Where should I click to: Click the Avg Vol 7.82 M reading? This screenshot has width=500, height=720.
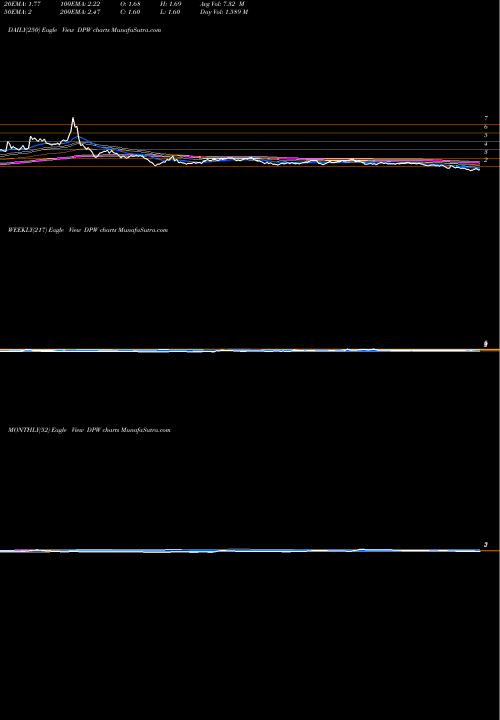(222, 4)
